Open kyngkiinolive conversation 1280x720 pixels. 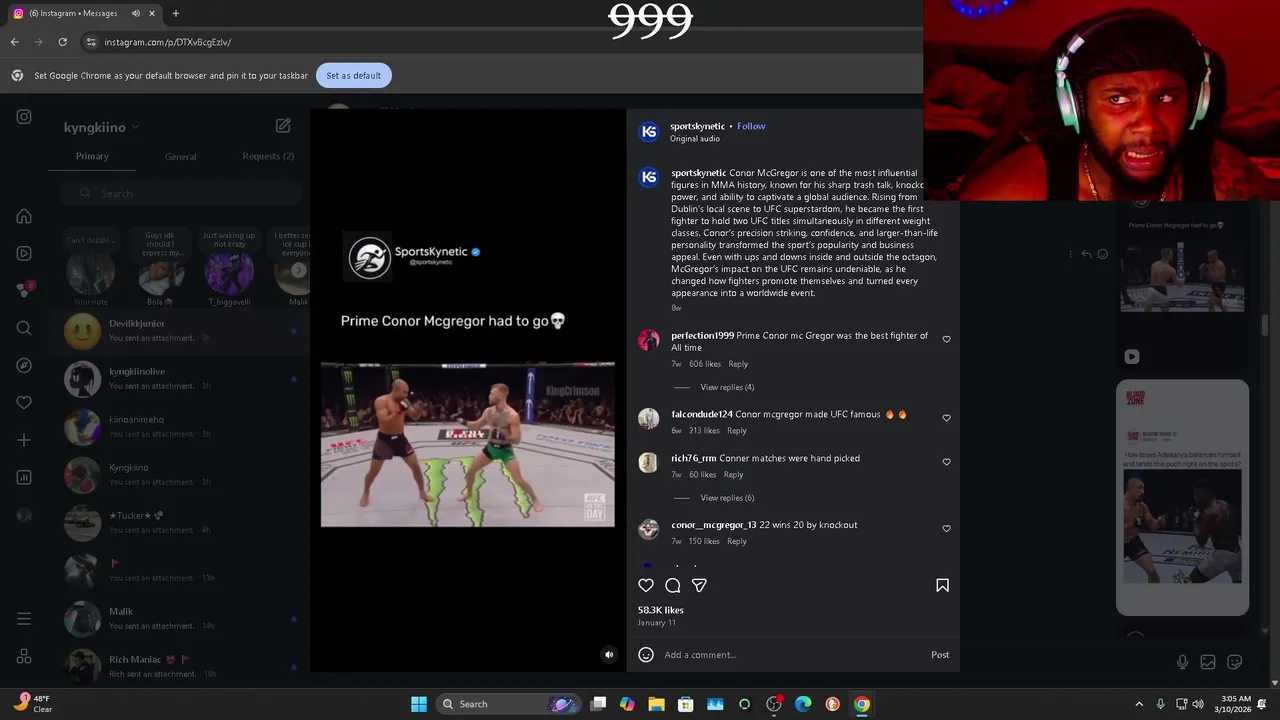(181, 378)
